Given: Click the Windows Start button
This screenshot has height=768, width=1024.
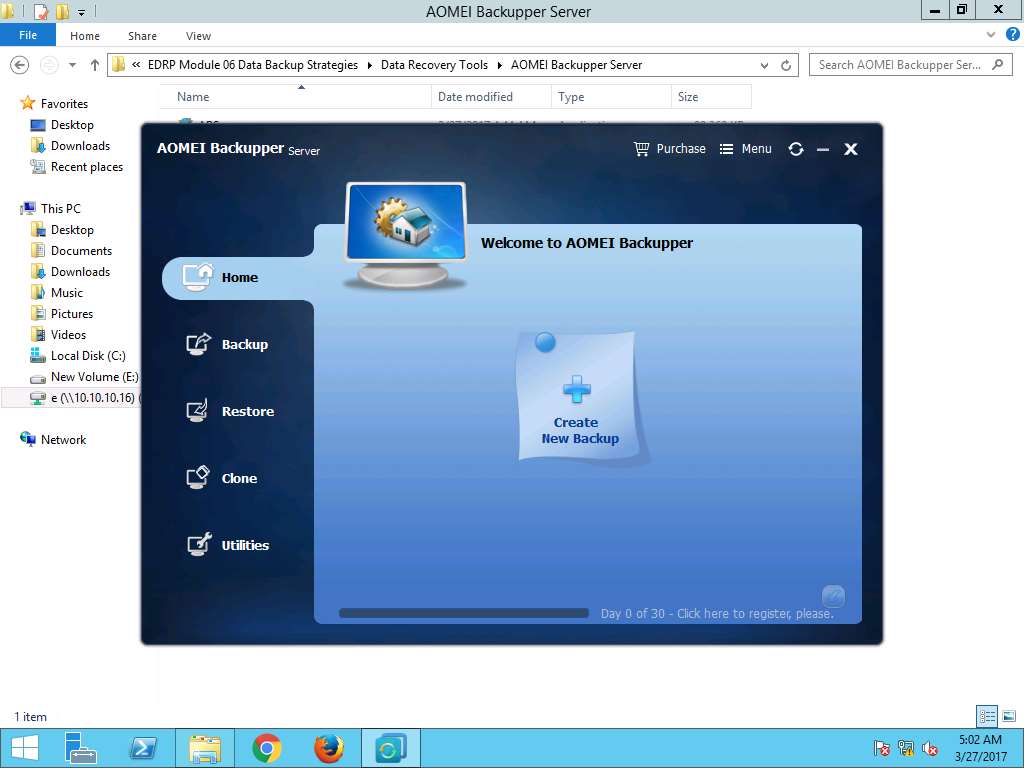Looking at the screenshot, I should click(x=25, y=748).
